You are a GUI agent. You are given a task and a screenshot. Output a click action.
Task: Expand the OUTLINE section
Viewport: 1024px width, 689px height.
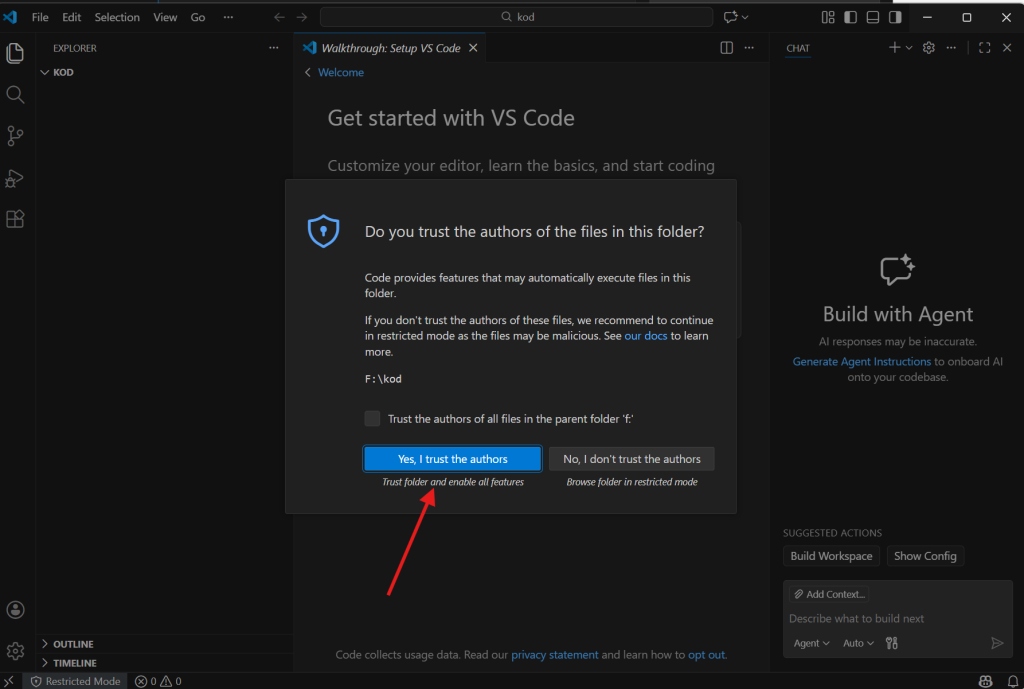(x=73, y=644)
